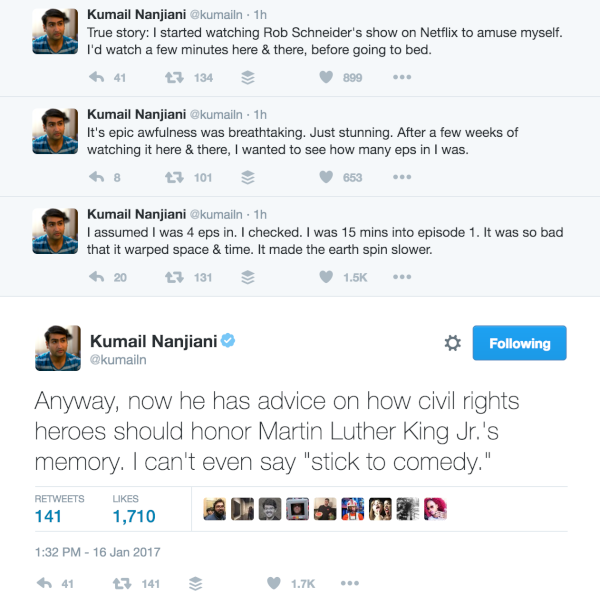
Task: Click the Buffer stack icon on 'epic awfulness' tweet
Action: pos(248,177)
